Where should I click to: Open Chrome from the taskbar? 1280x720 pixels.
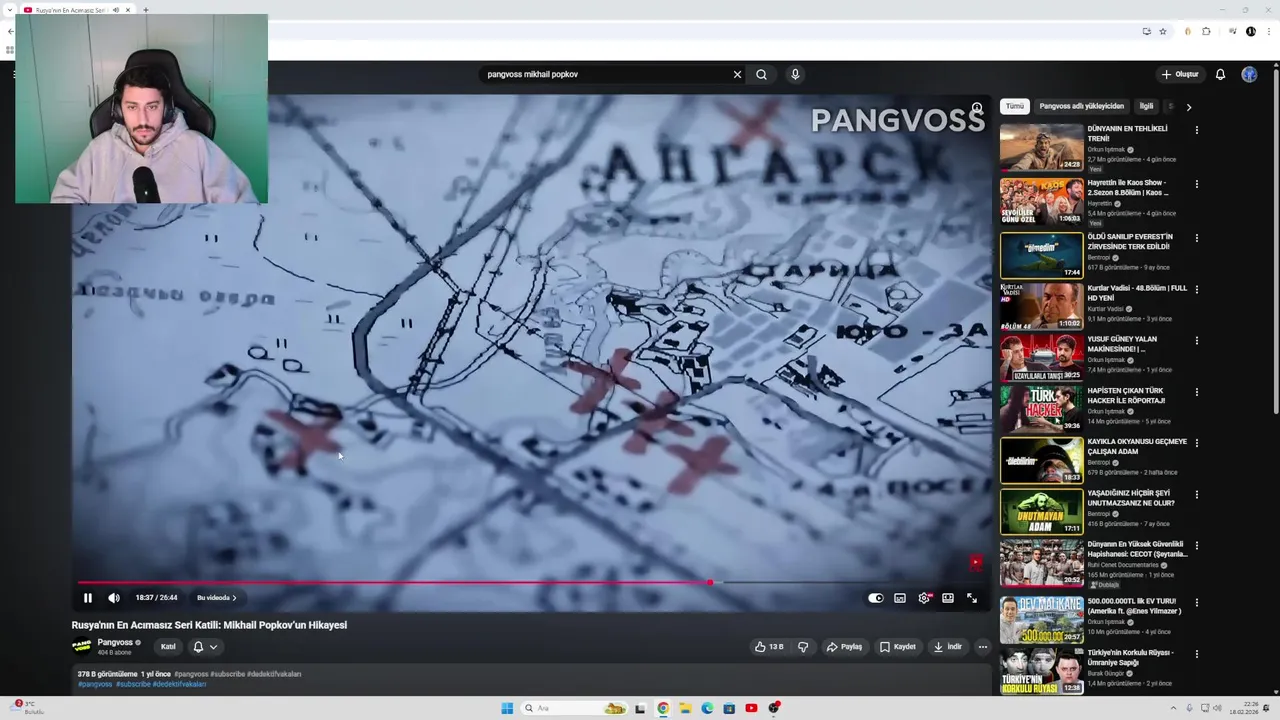(662, 708)
